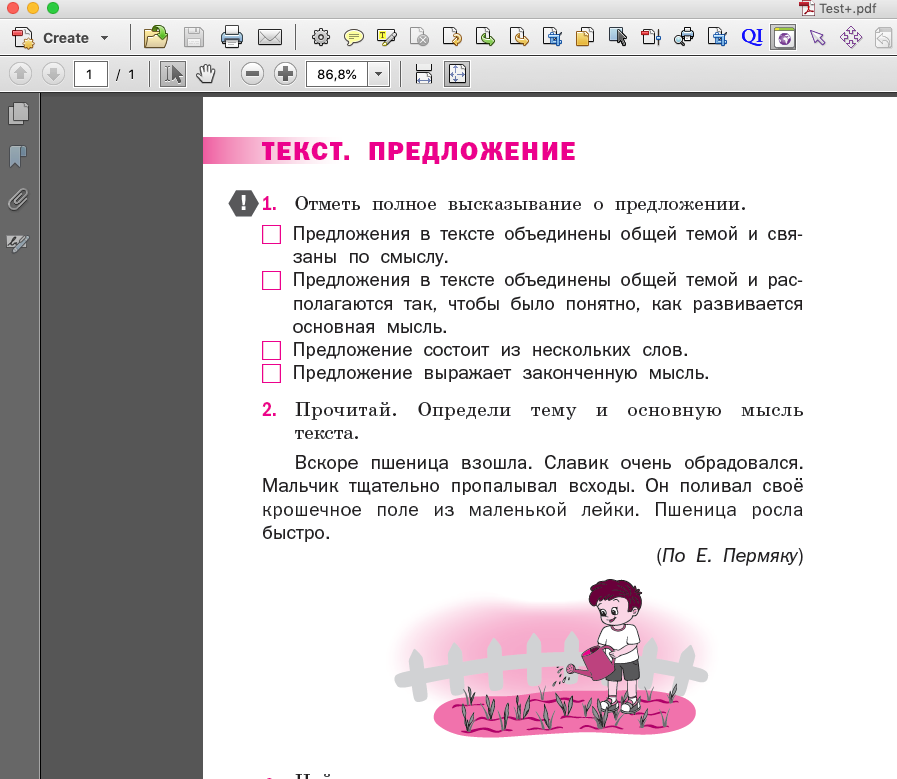Zoom out with the minus button
This screenshot has width=897, height=779.
252,74
